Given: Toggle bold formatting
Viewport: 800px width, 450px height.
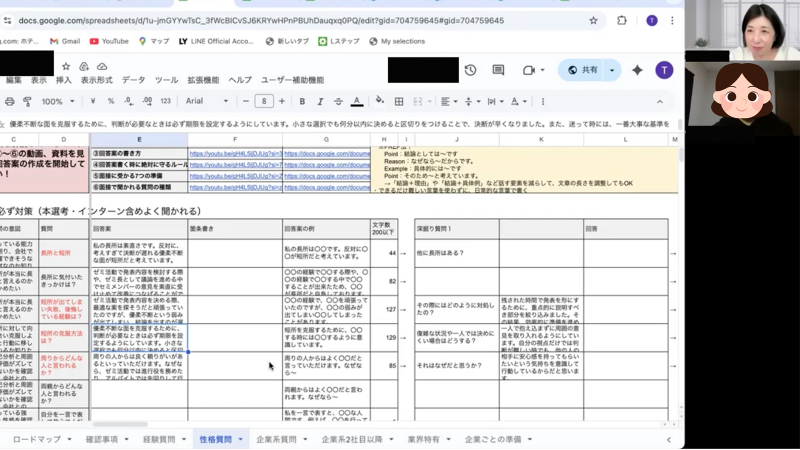Looking at the screenshot, I should (302, 102).
